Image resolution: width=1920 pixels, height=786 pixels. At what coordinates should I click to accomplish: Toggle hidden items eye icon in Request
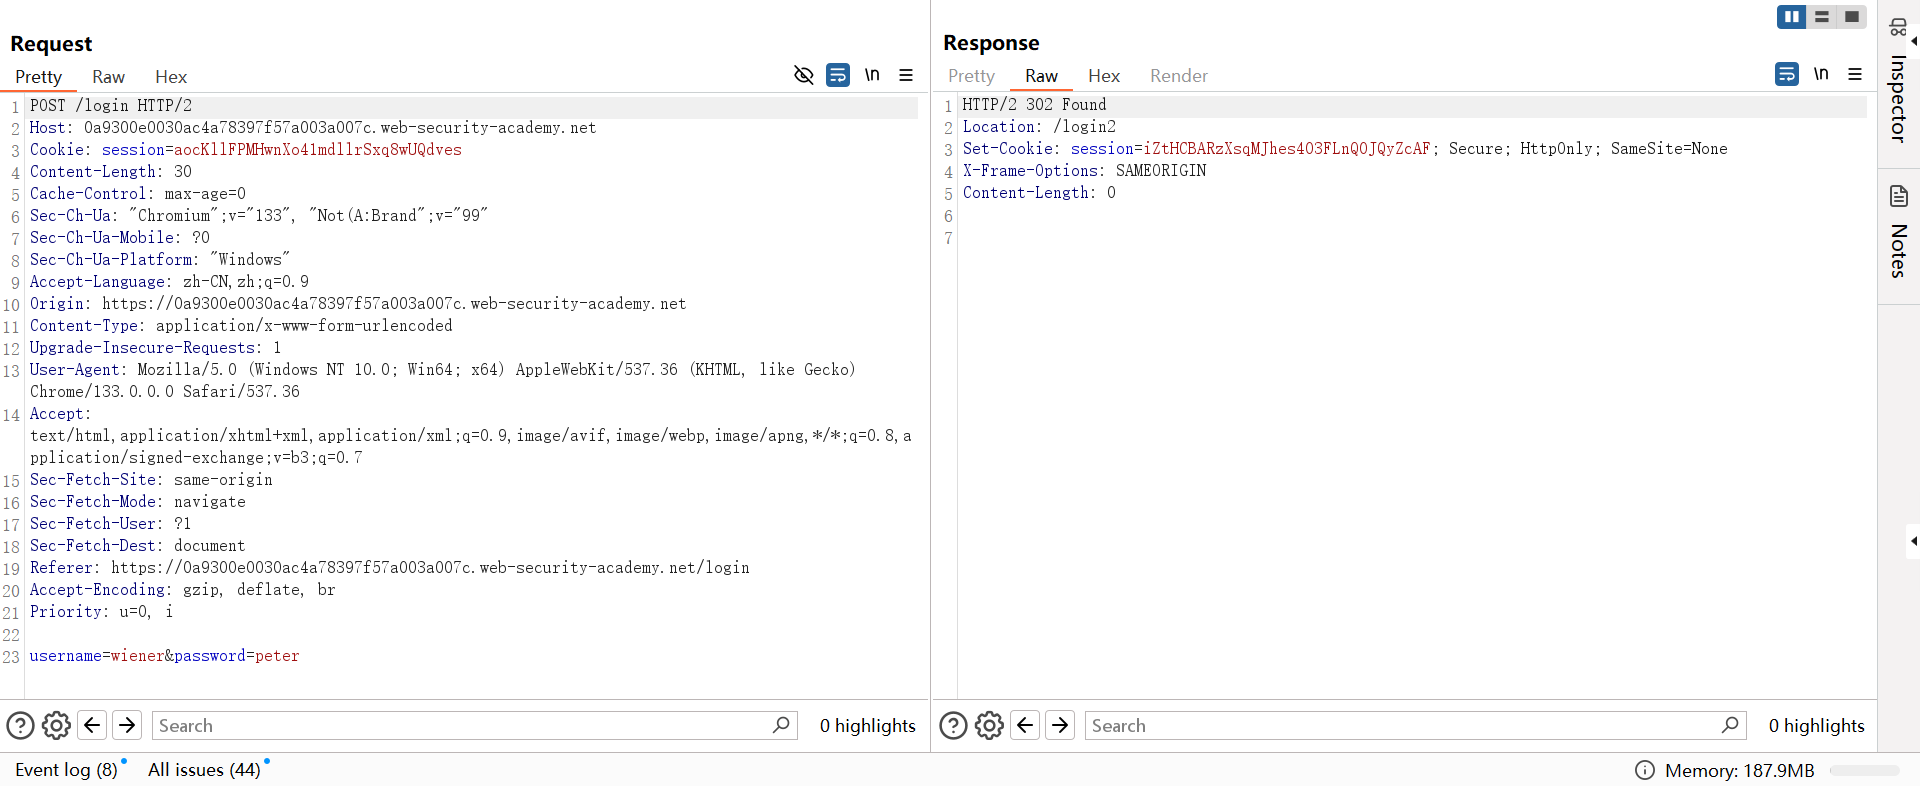[803, 75]
